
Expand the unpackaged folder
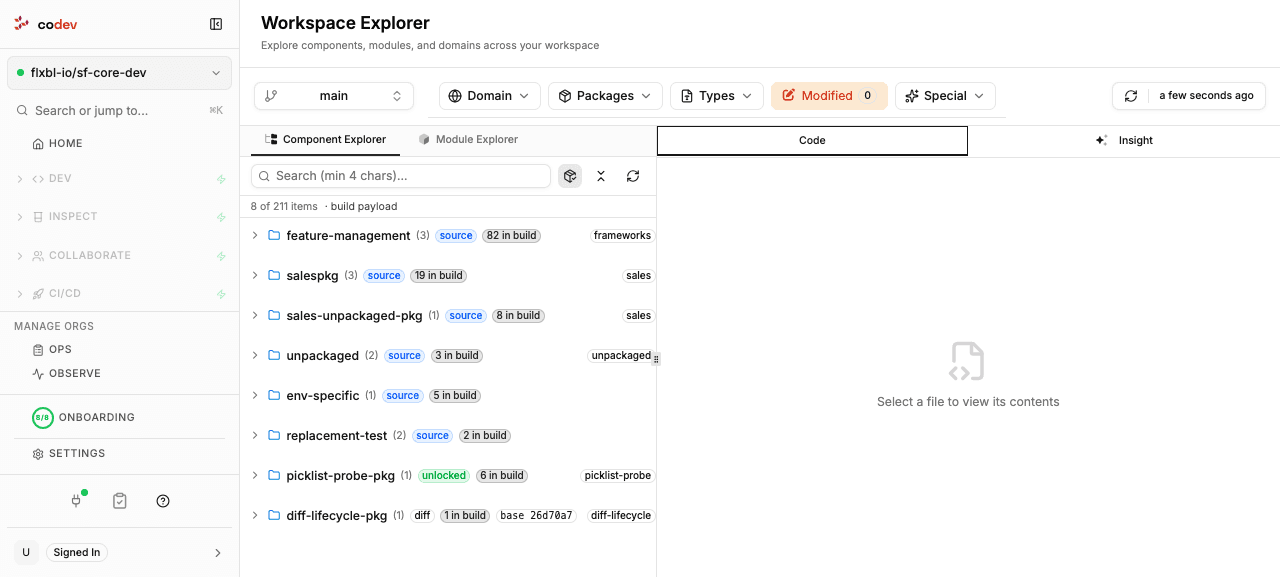tap(255, 356)
